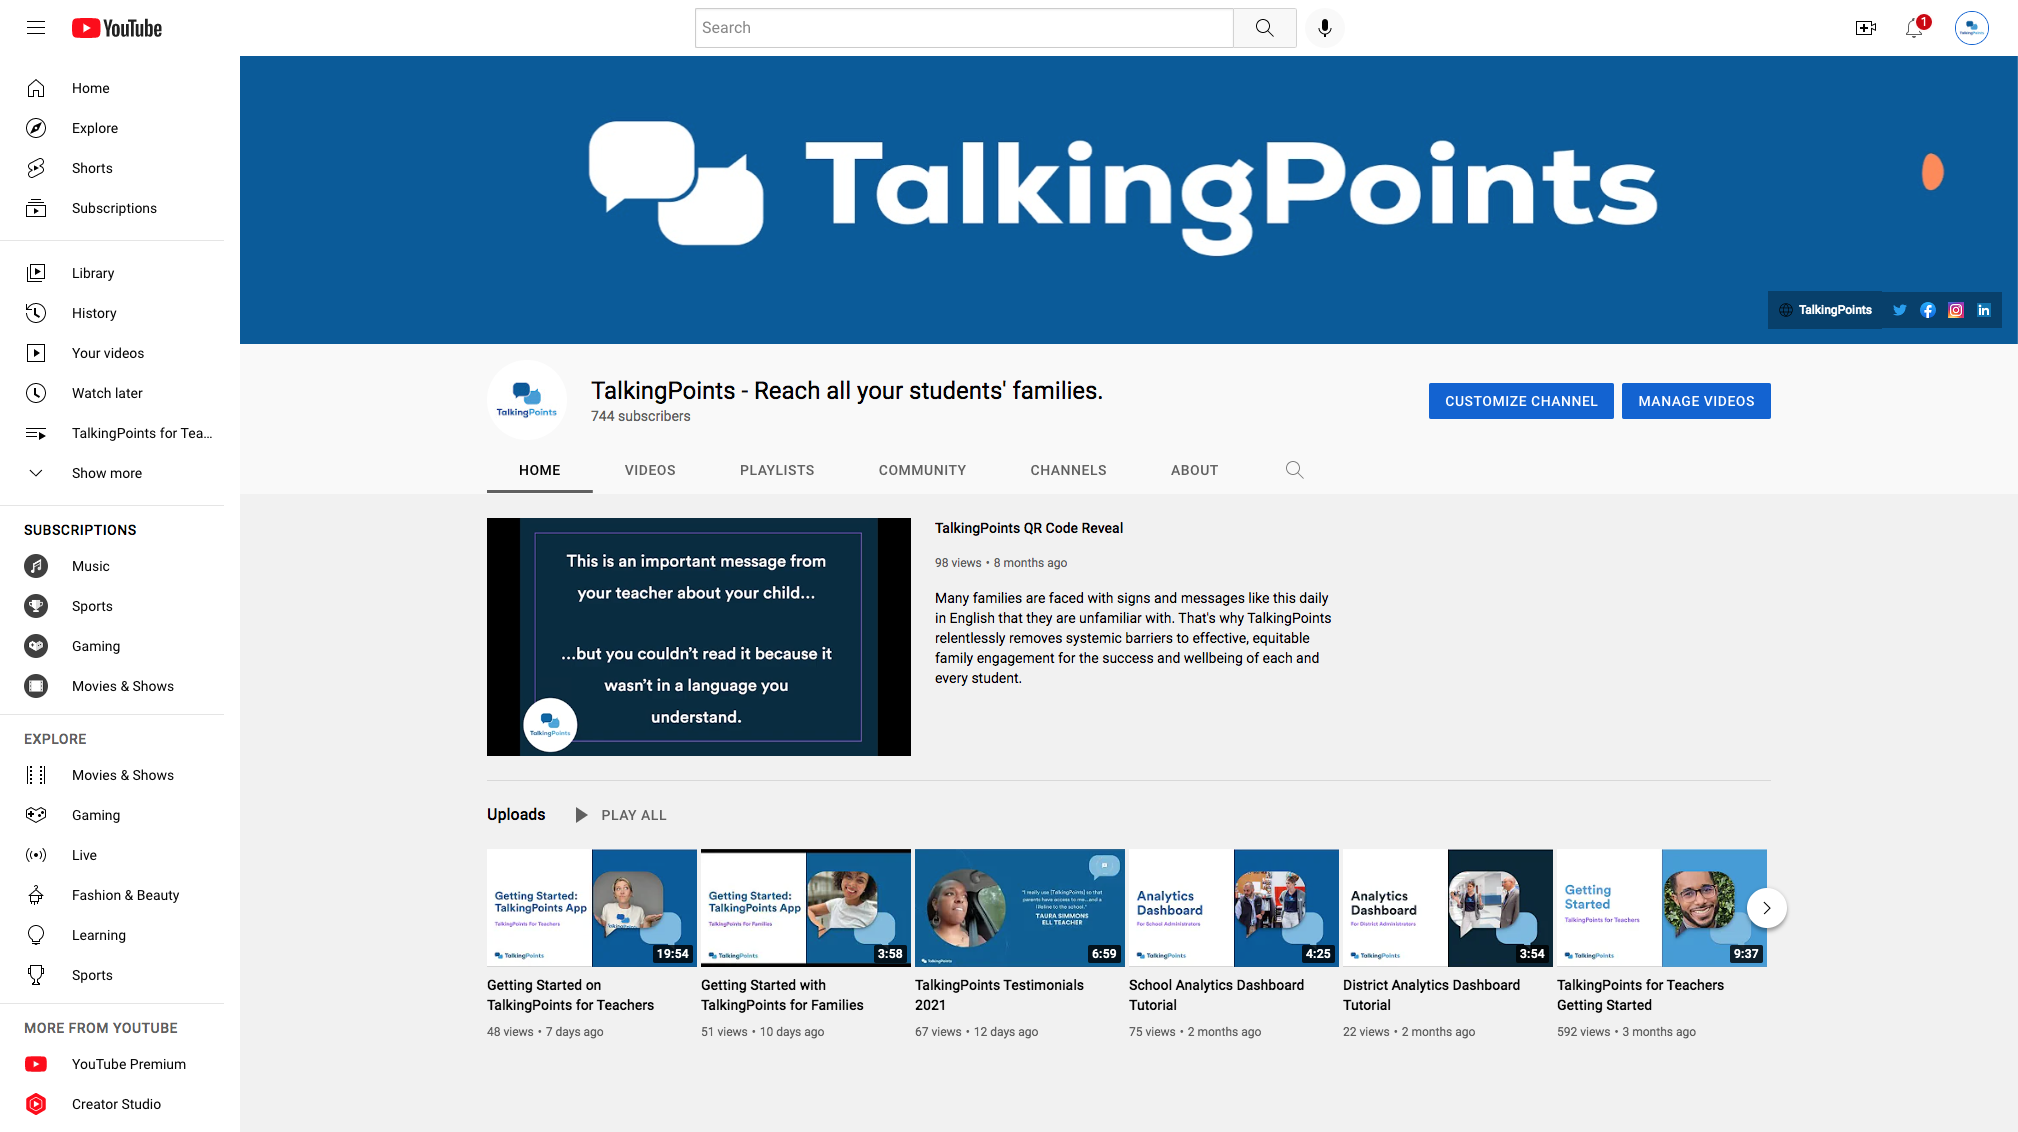Open School Analytics Dashboard Tutorial thumbnail
The width and height of the screenshot is (2018, 1132).
[x=1234, y=908]
